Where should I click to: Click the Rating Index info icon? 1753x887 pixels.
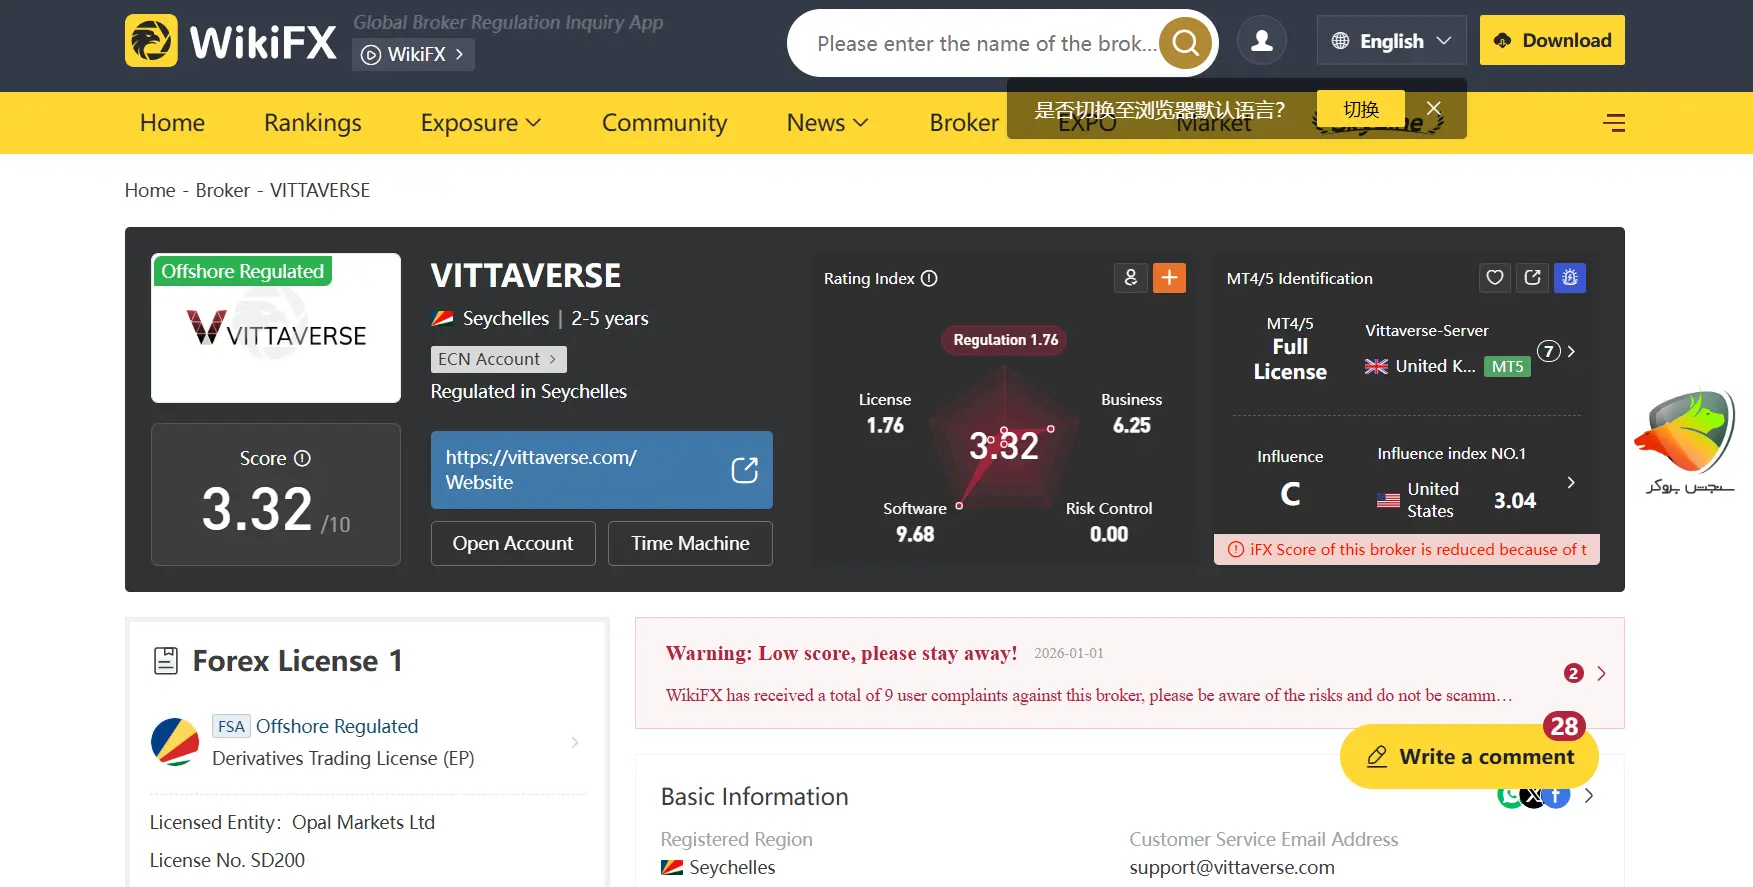pyautogui.click(x=929, y=279)
